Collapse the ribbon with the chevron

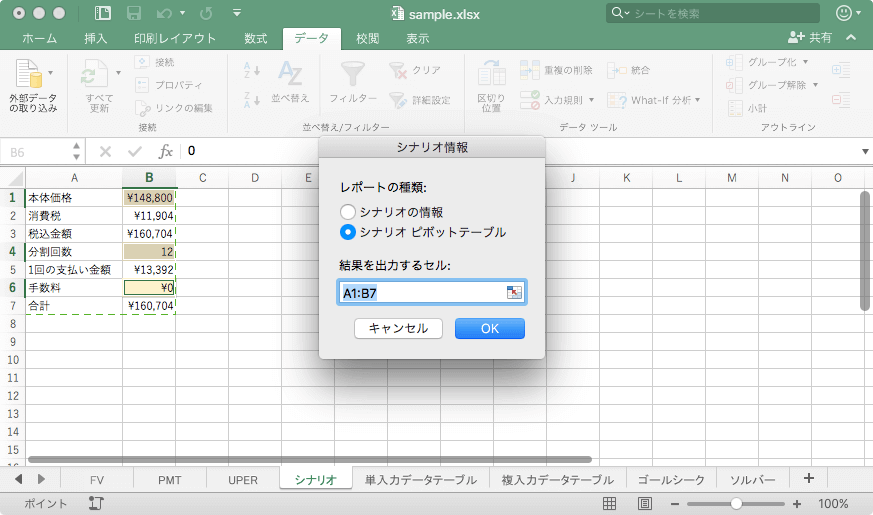(x=851, y=37)
